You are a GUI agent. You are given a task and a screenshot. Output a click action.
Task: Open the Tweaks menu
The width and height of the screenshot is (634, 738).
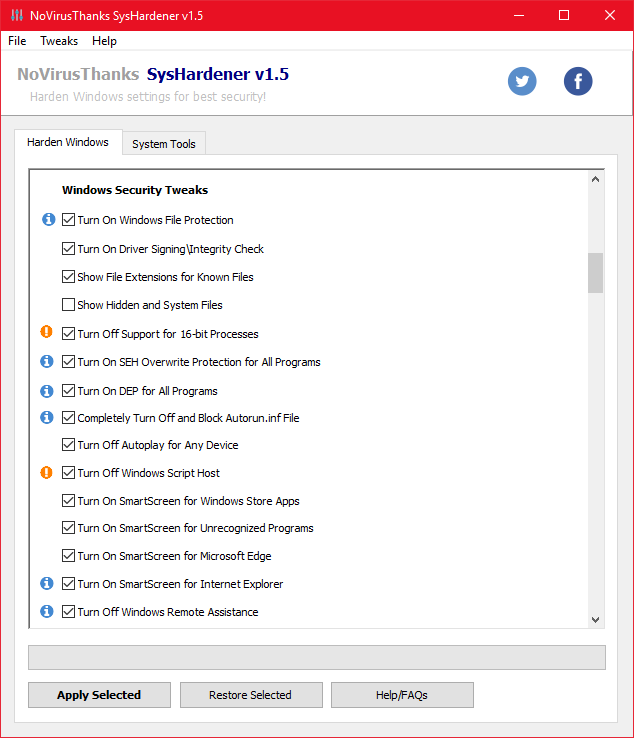coord(59,41)
